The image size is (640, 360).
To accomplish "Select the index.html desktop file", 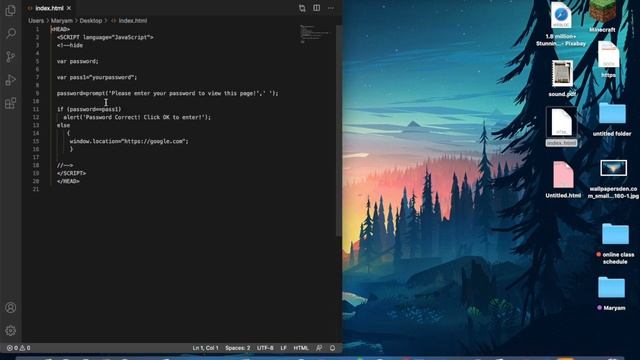I will [x=561, y=127].
